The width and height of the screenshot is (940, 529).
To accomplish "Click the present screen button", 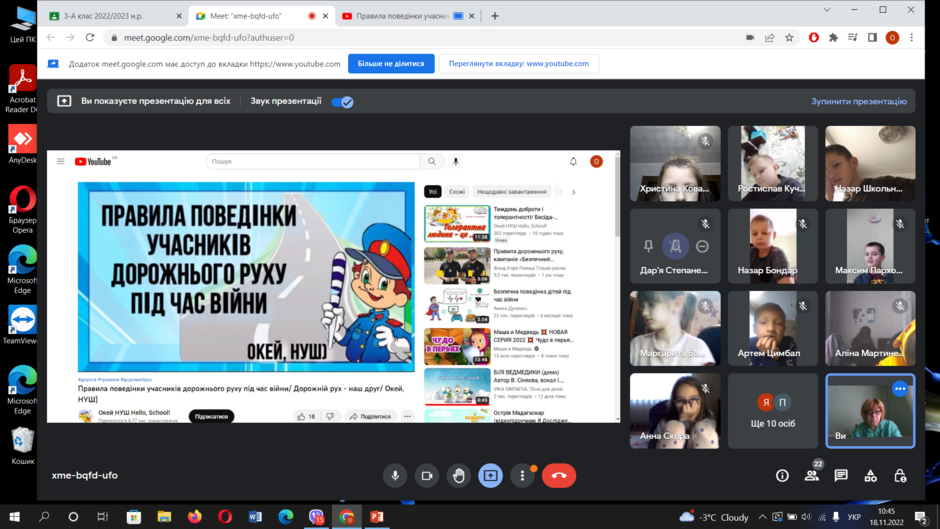I will [x=490, y=476].
